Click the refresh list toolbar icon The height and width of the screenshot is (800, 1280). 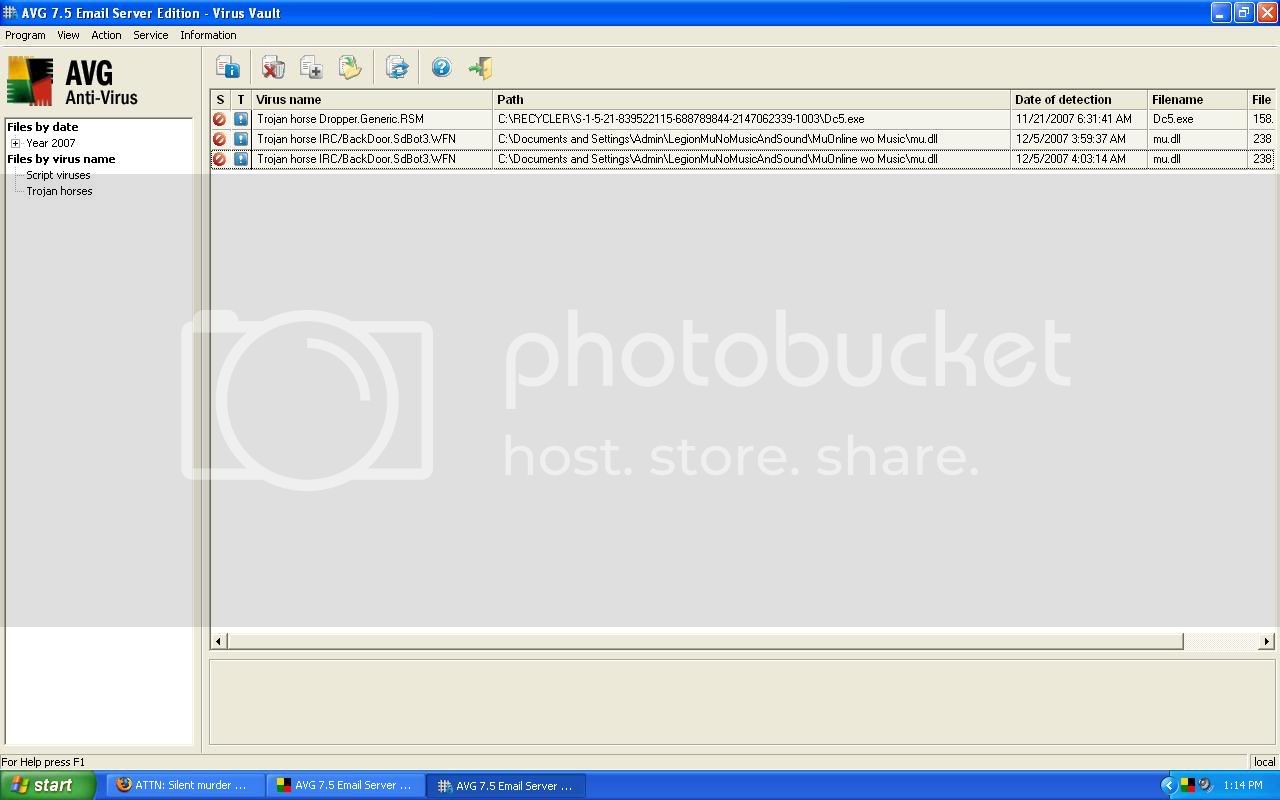(x=397, y=68)
